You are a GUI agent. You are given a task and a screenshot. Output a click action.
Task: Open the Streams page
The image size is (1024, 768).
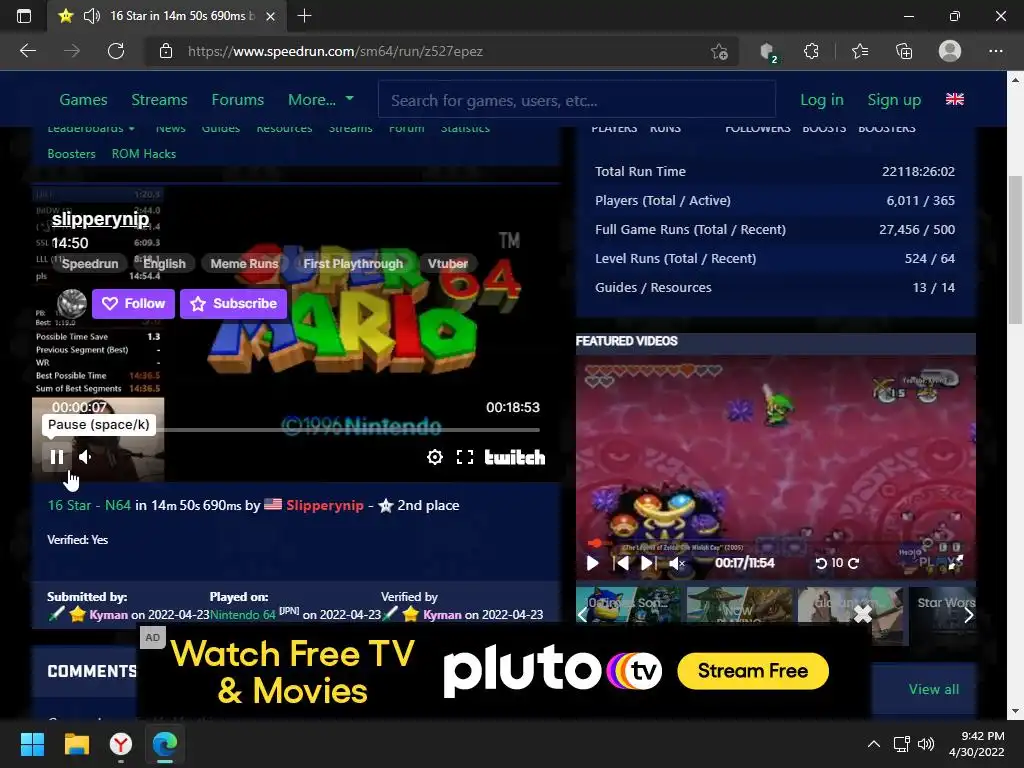(x=159, y=100)
